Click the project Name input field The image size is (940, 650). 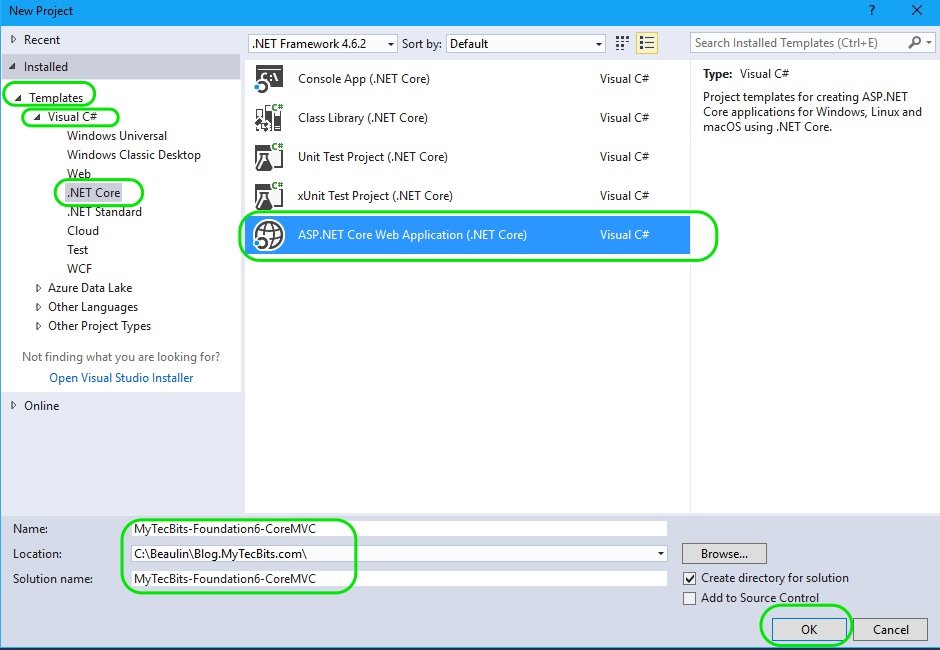398,529
